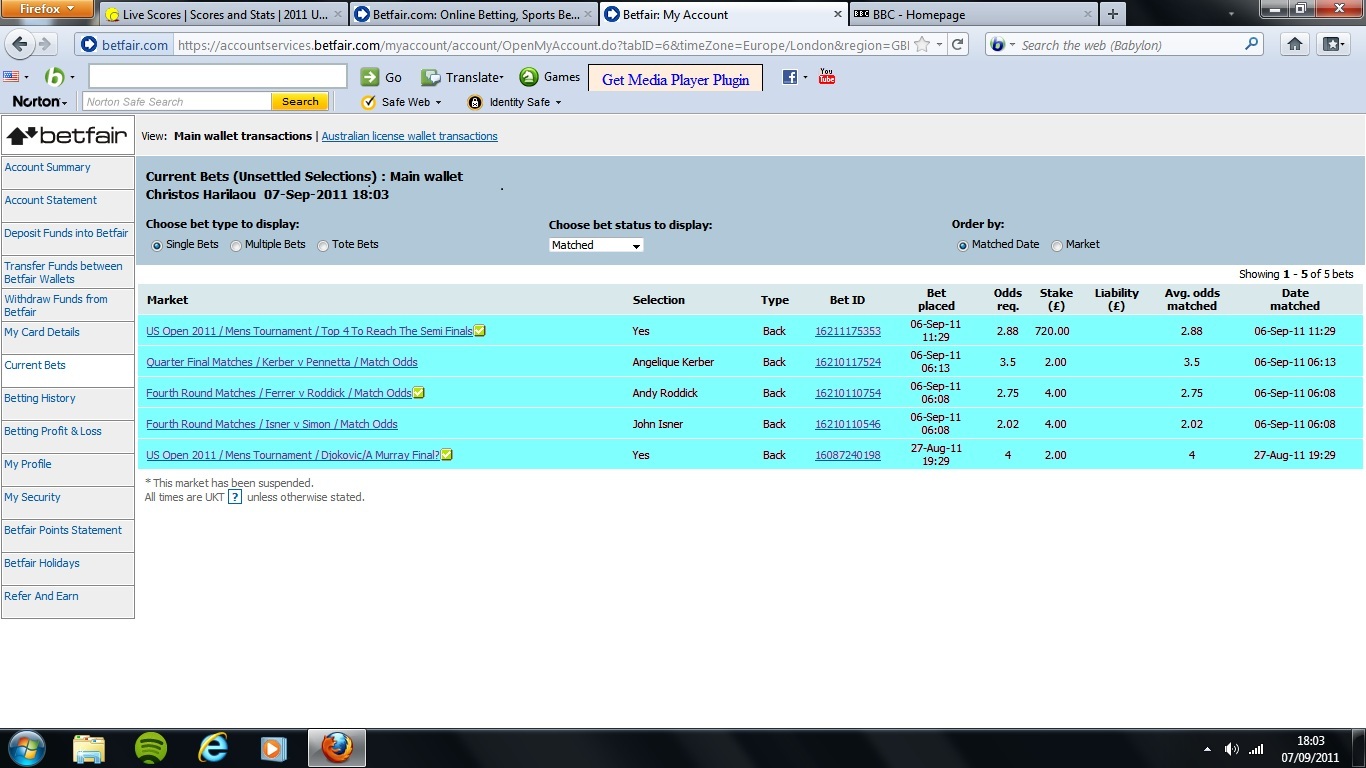Screen dimensions: 1366x768
Task: Open the Firefox home page icon
Action: point(1295,45)
